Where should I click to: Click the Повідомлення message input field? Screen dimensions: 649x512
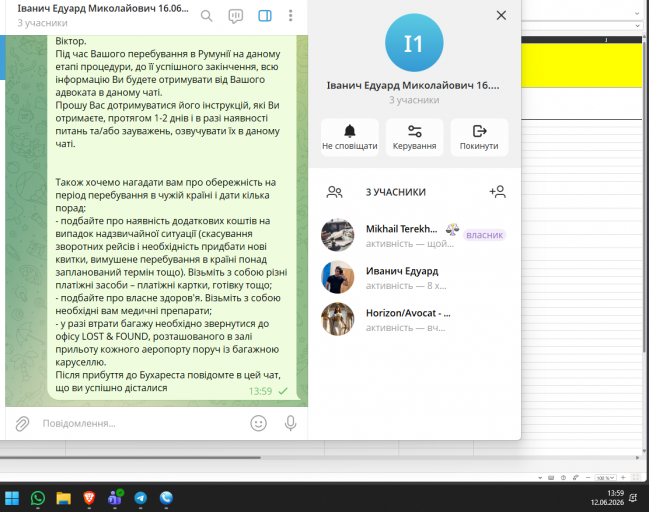pos(141,423)
